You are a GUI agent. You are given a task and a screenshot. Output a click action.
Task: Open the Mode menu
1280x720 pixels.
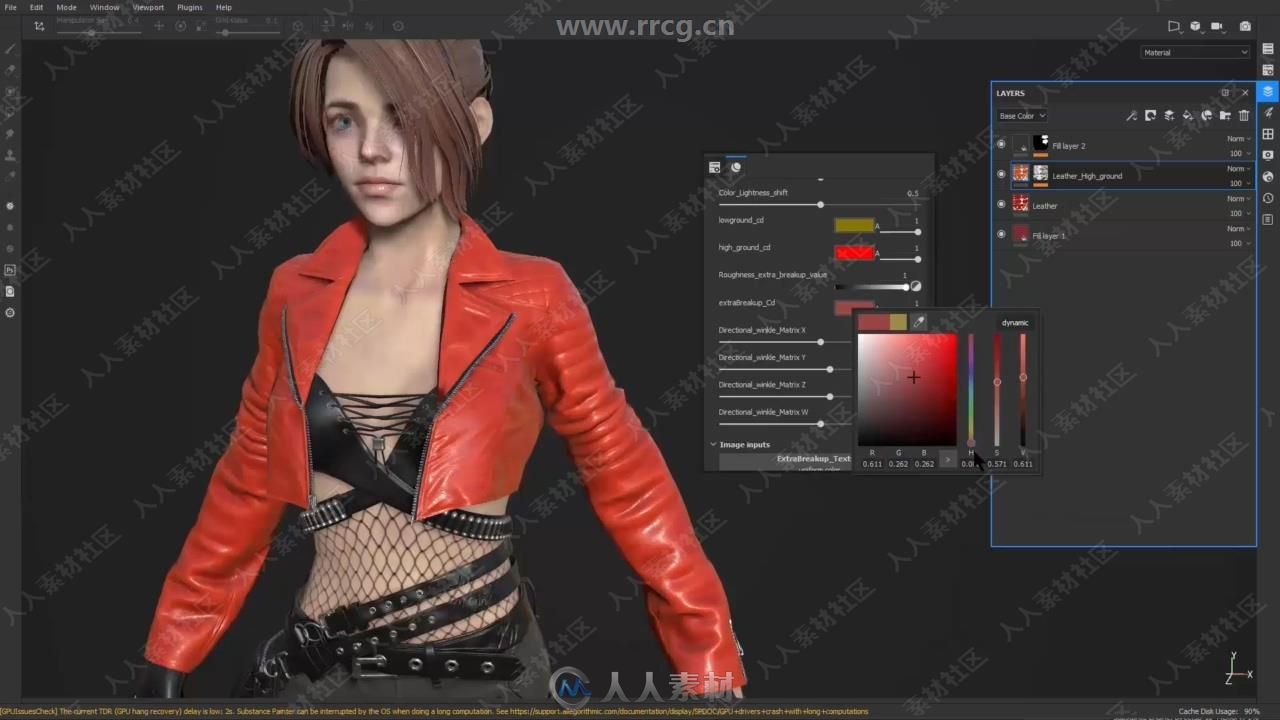[x=66, y=7]
